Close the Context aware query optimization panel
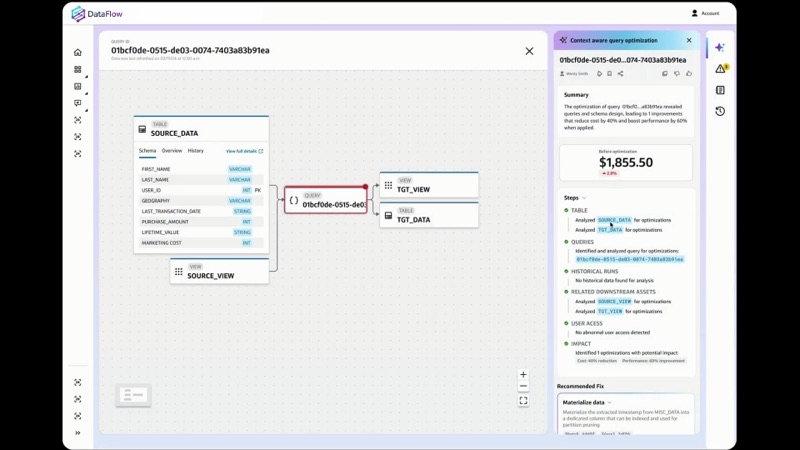 pos(689,40)
